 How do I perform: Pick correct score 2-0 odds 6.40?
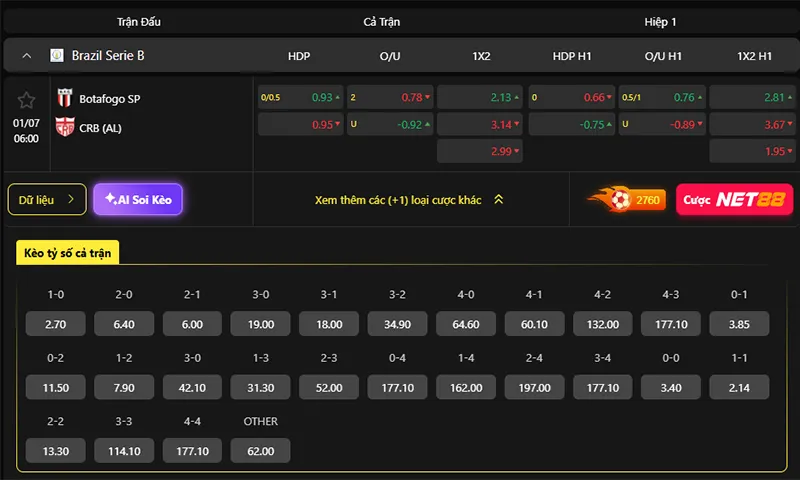pos(124,324)
